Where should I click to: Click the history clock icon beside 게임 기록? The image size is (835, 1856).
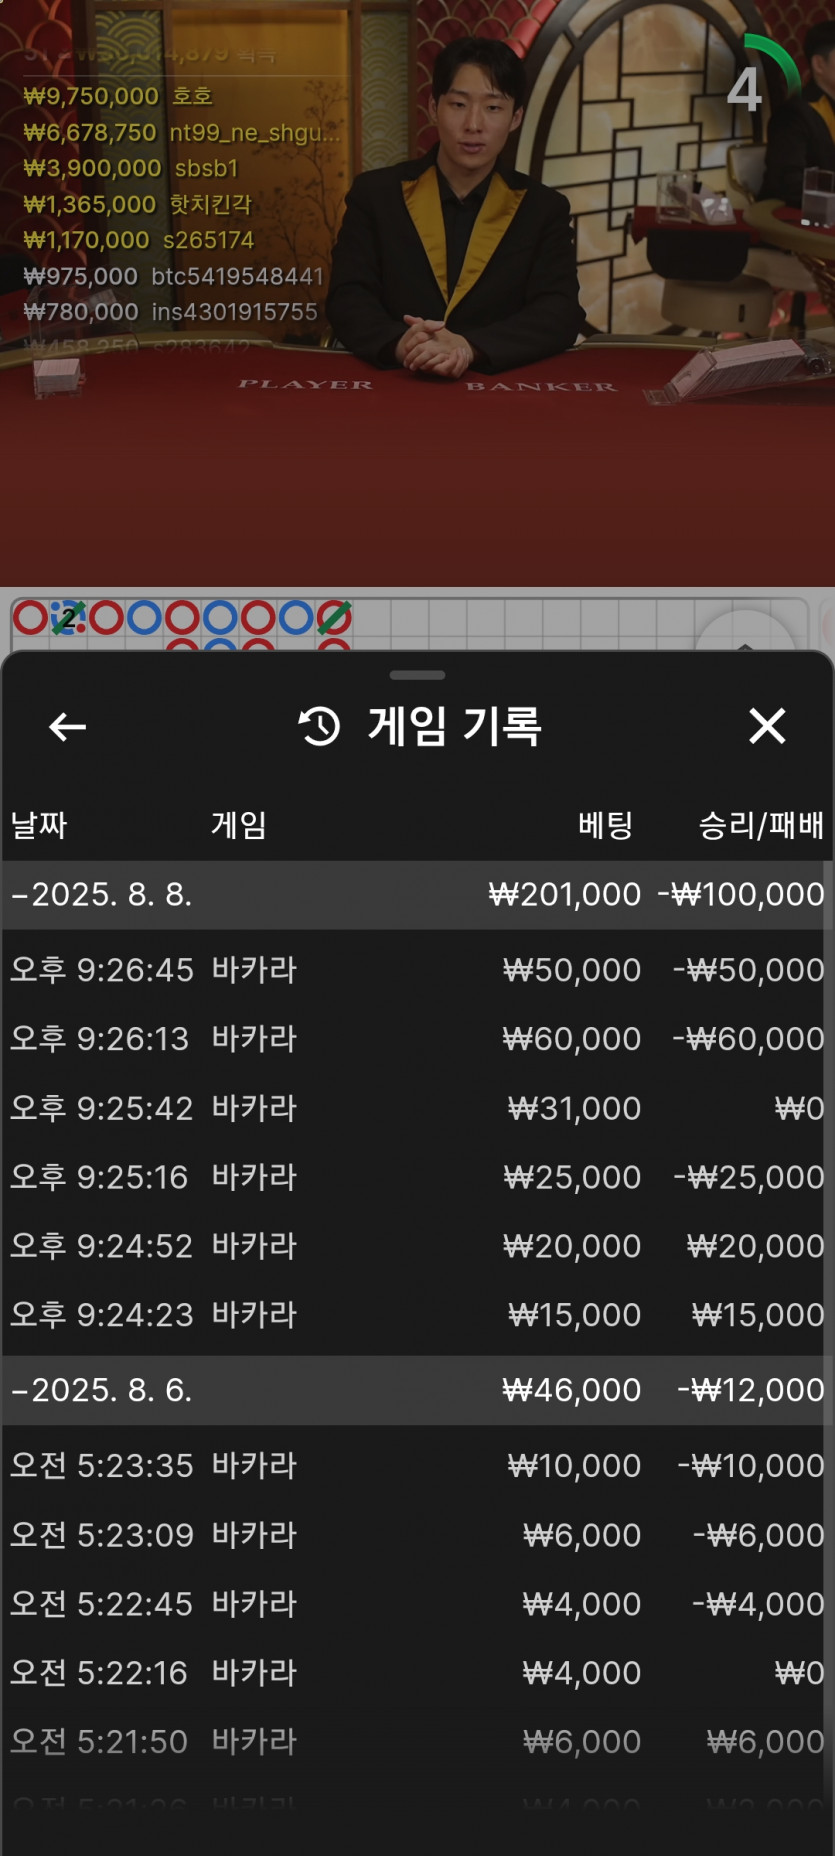click(320, 726)
